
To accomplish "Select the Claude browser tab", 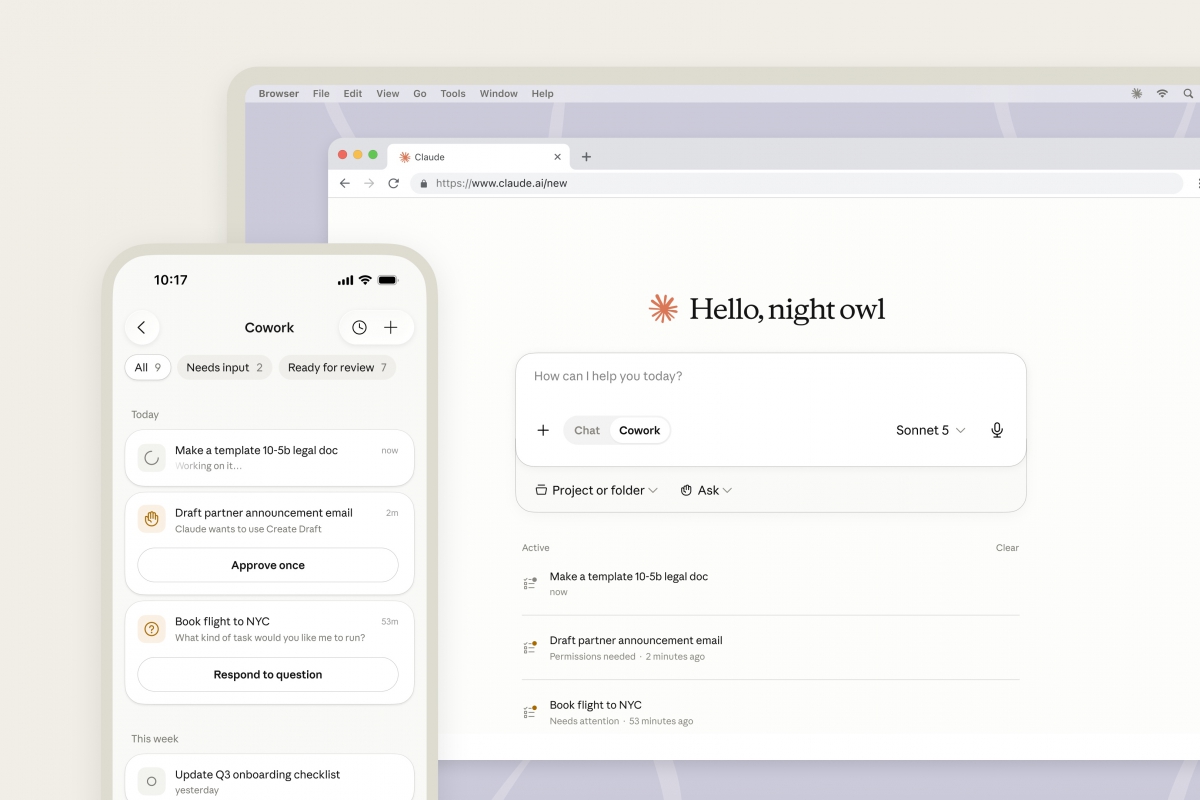I will [x=478, y=157].
